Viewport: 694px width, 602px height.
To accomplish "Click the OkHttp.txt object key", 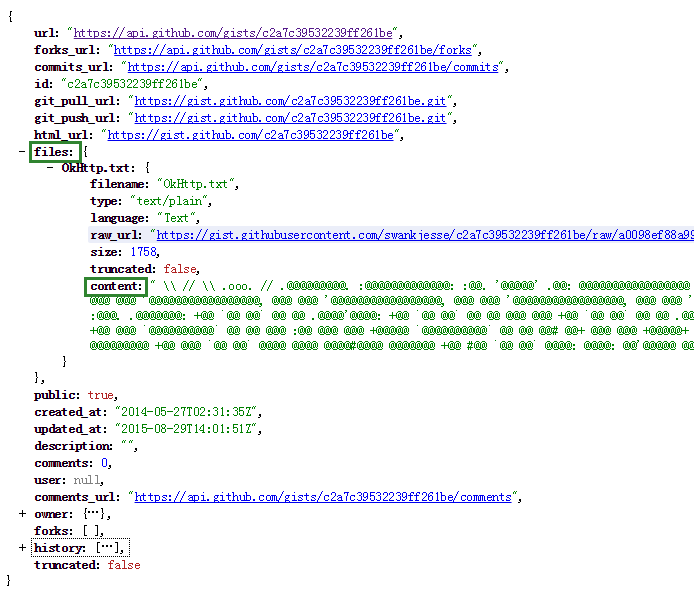I will click(98, 168).
